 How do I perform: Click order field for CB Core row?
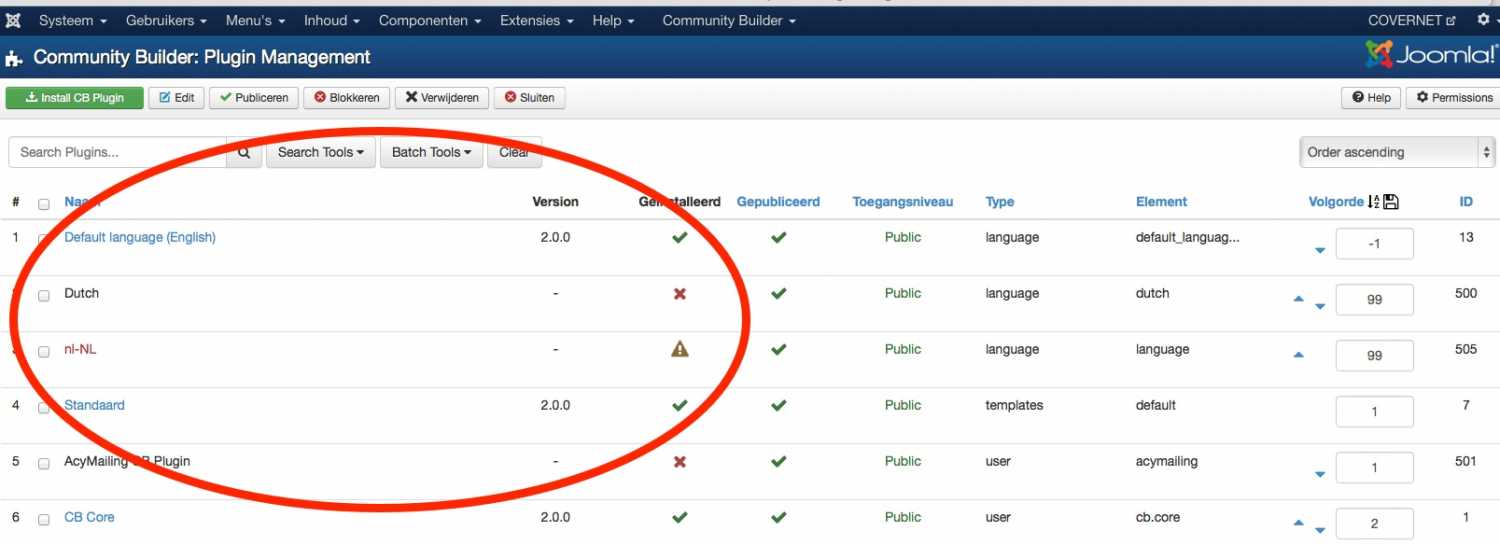click(1374, 524)
